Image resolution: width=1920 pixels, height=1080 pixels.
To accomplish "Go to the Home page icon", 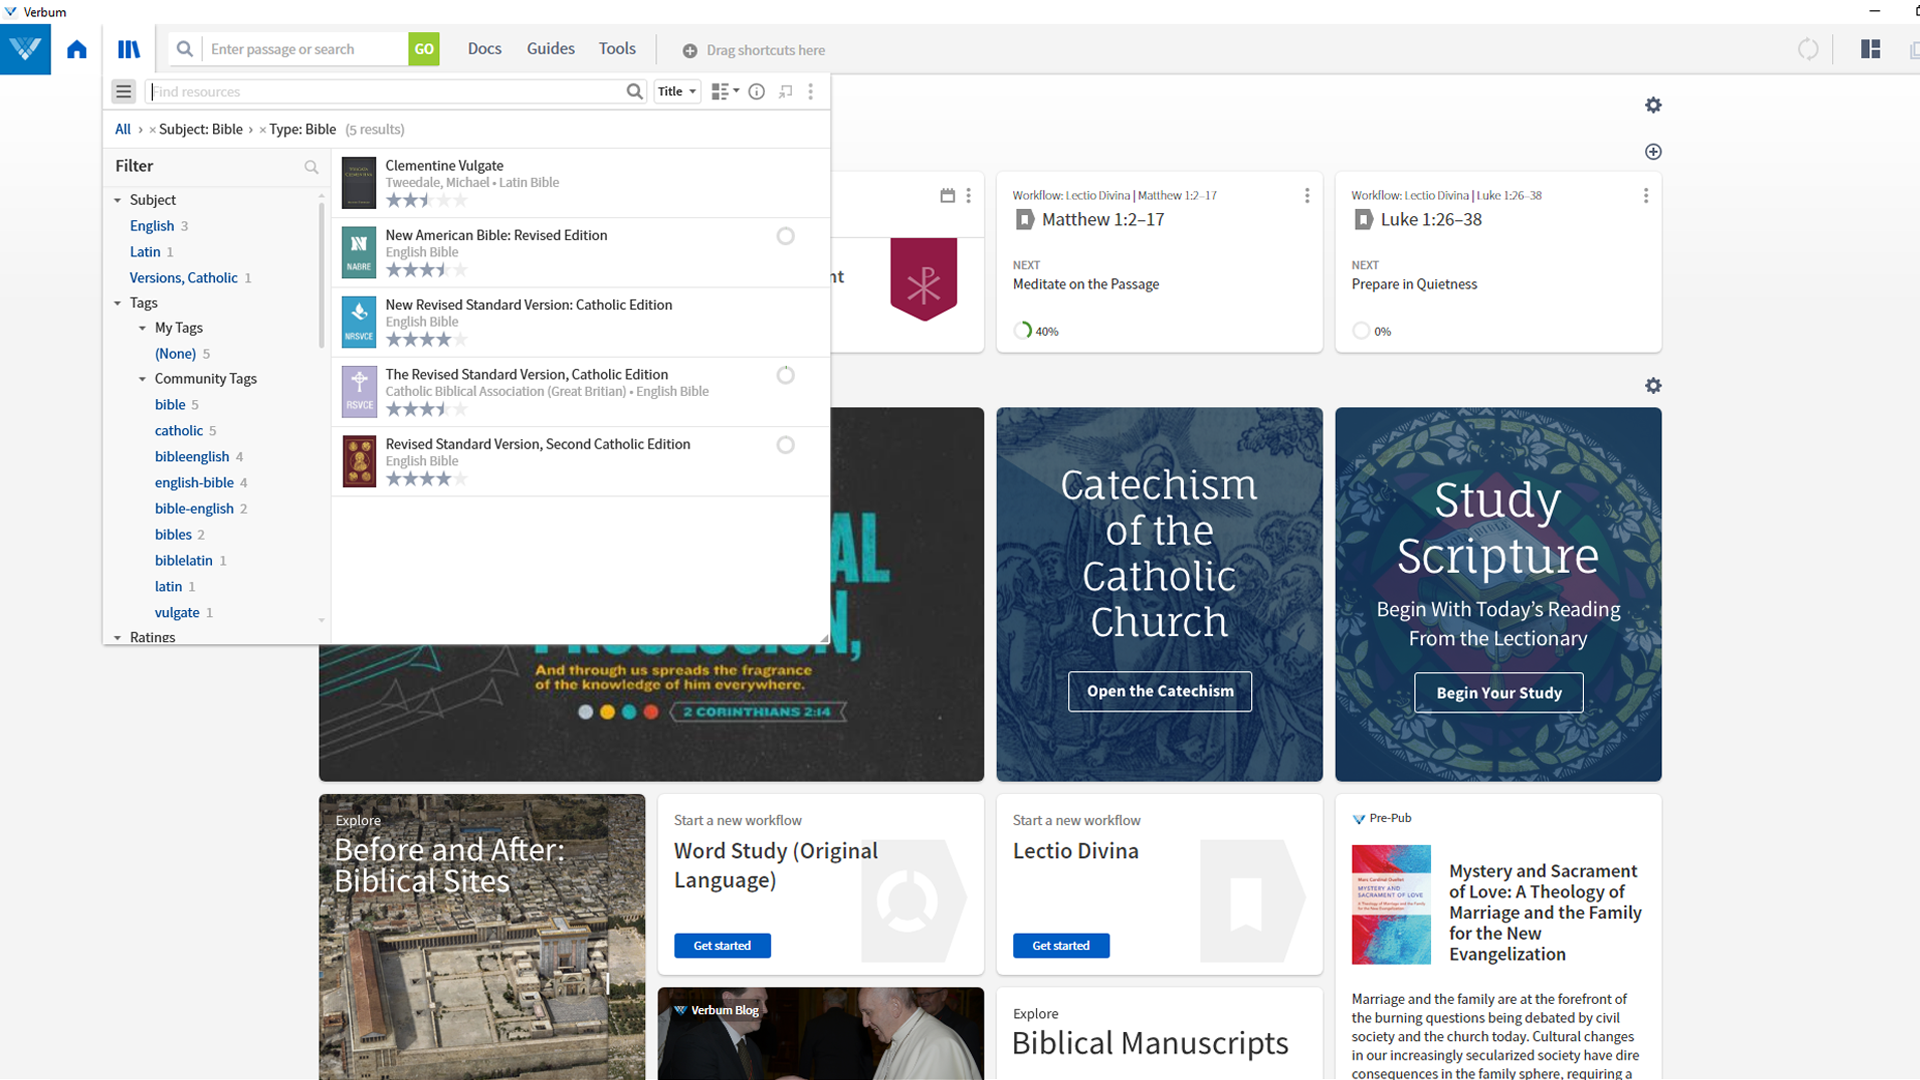I will (x=77, y=49).
